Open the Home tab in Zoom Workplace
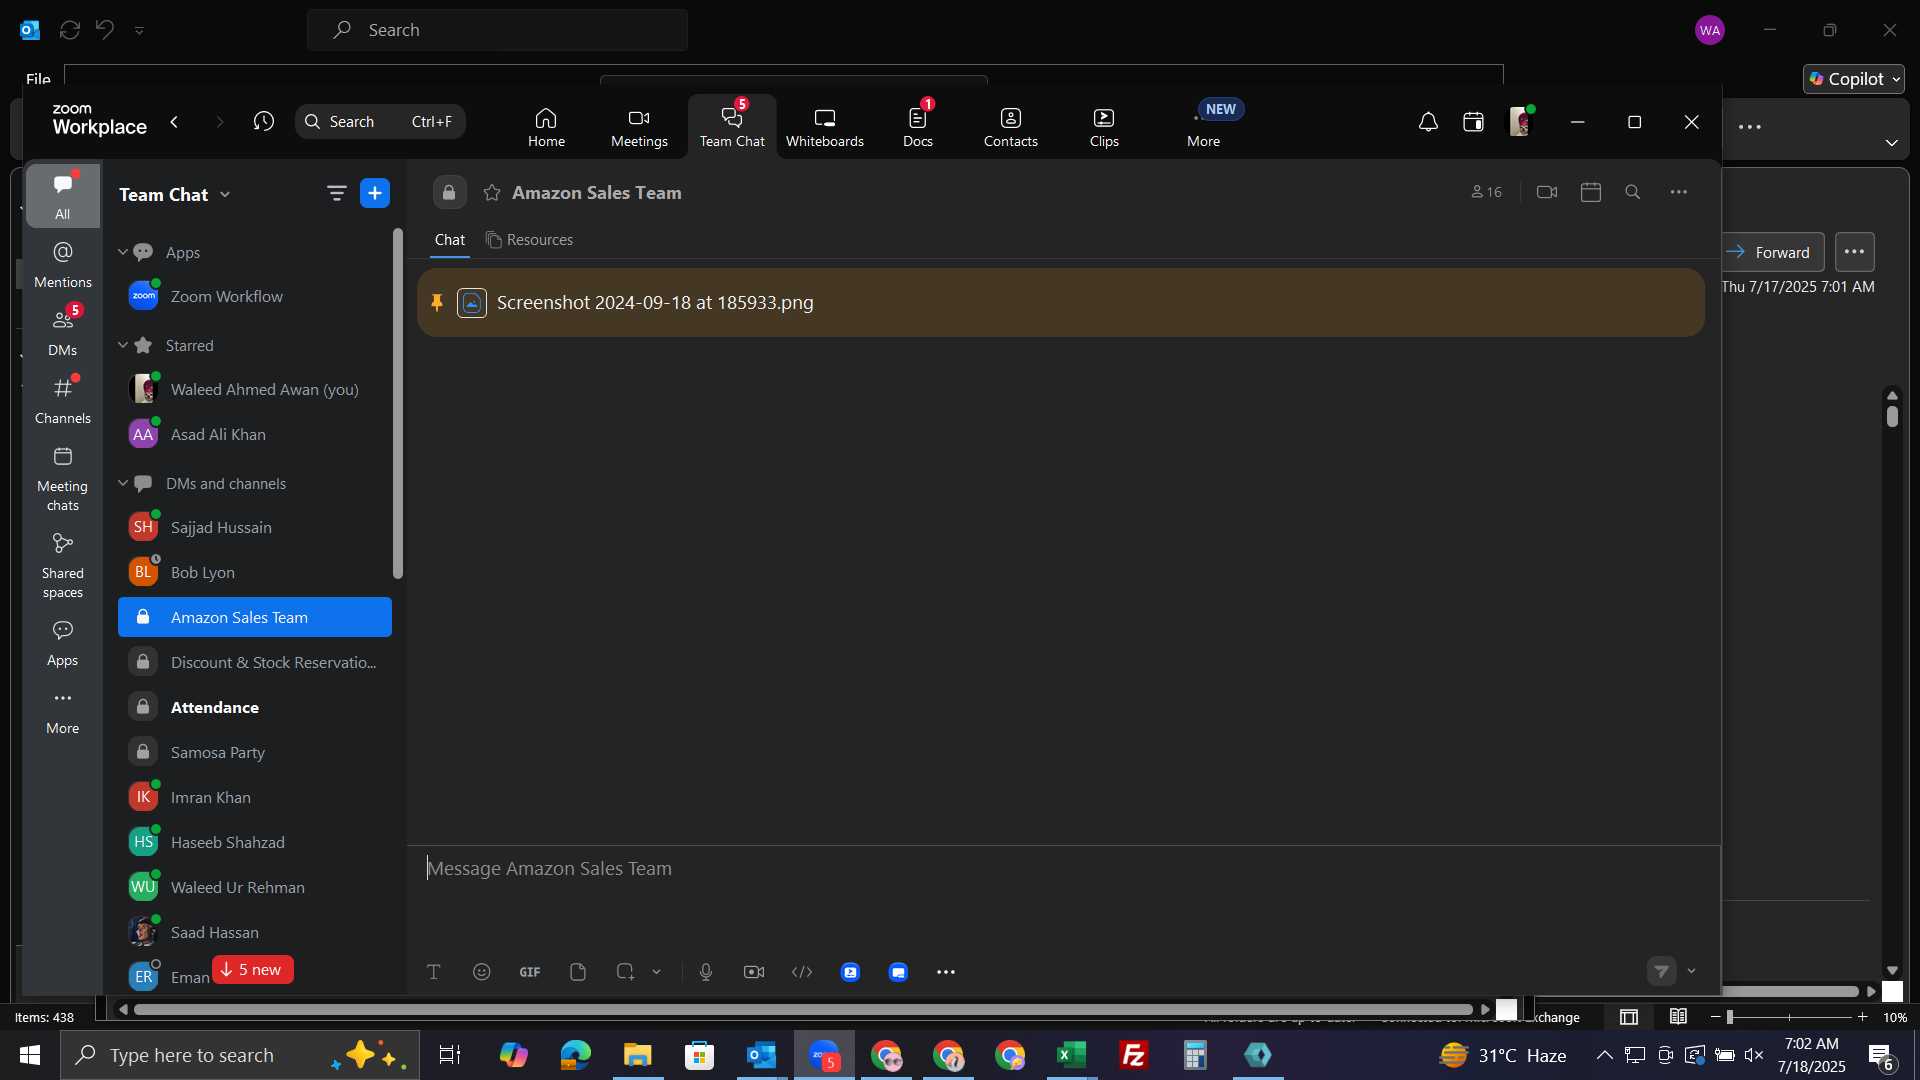 click(x=546, y=128)
